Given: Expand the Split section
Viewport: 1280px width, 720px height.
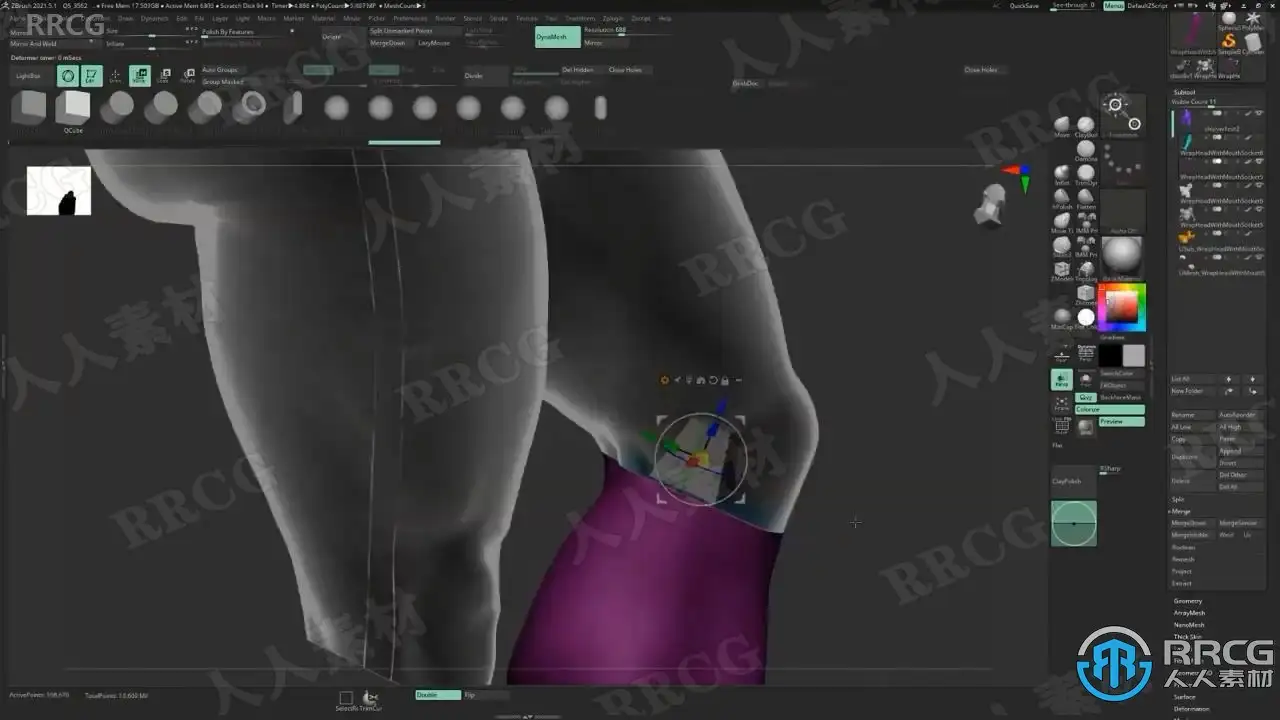Looking at the screenshot, I should [x=1178, y=499].
